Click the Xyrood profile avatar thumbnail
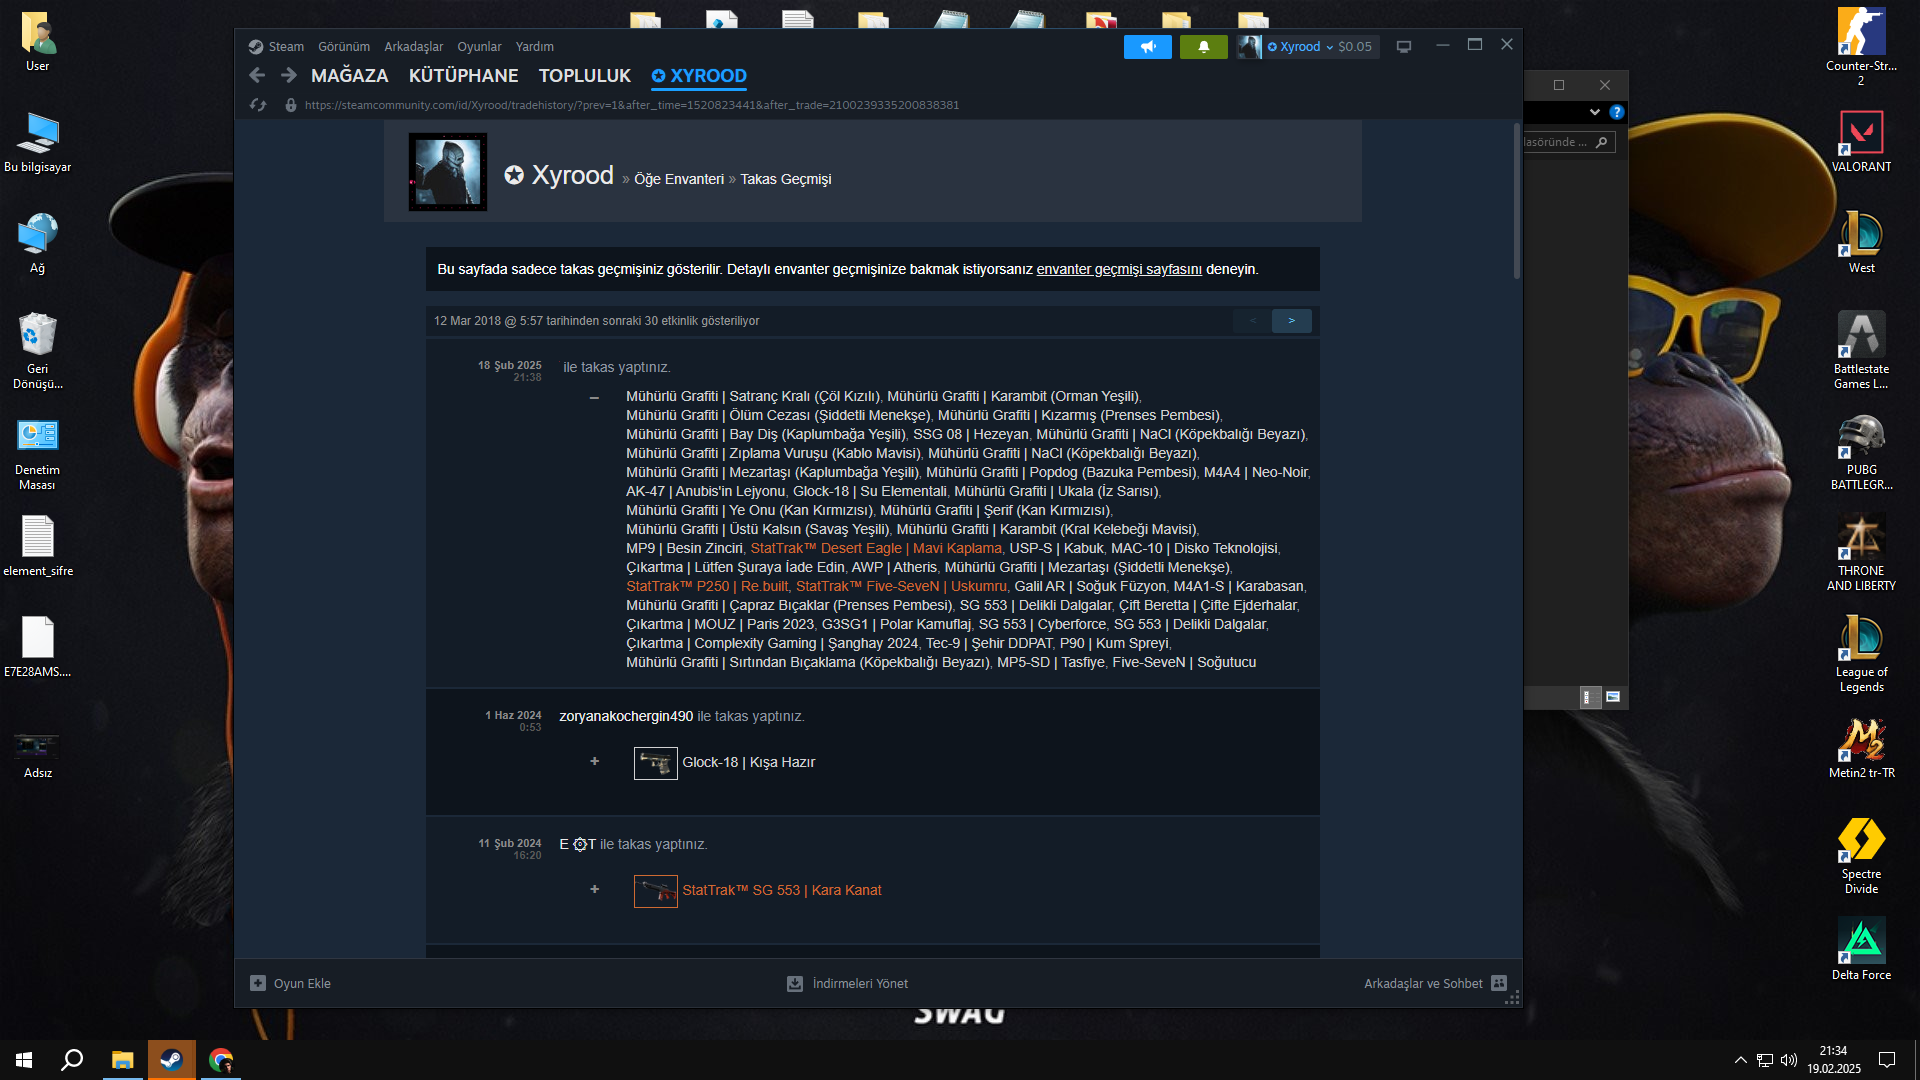Viewport: 1920px width, 1080px height. [x=447, y=172]
